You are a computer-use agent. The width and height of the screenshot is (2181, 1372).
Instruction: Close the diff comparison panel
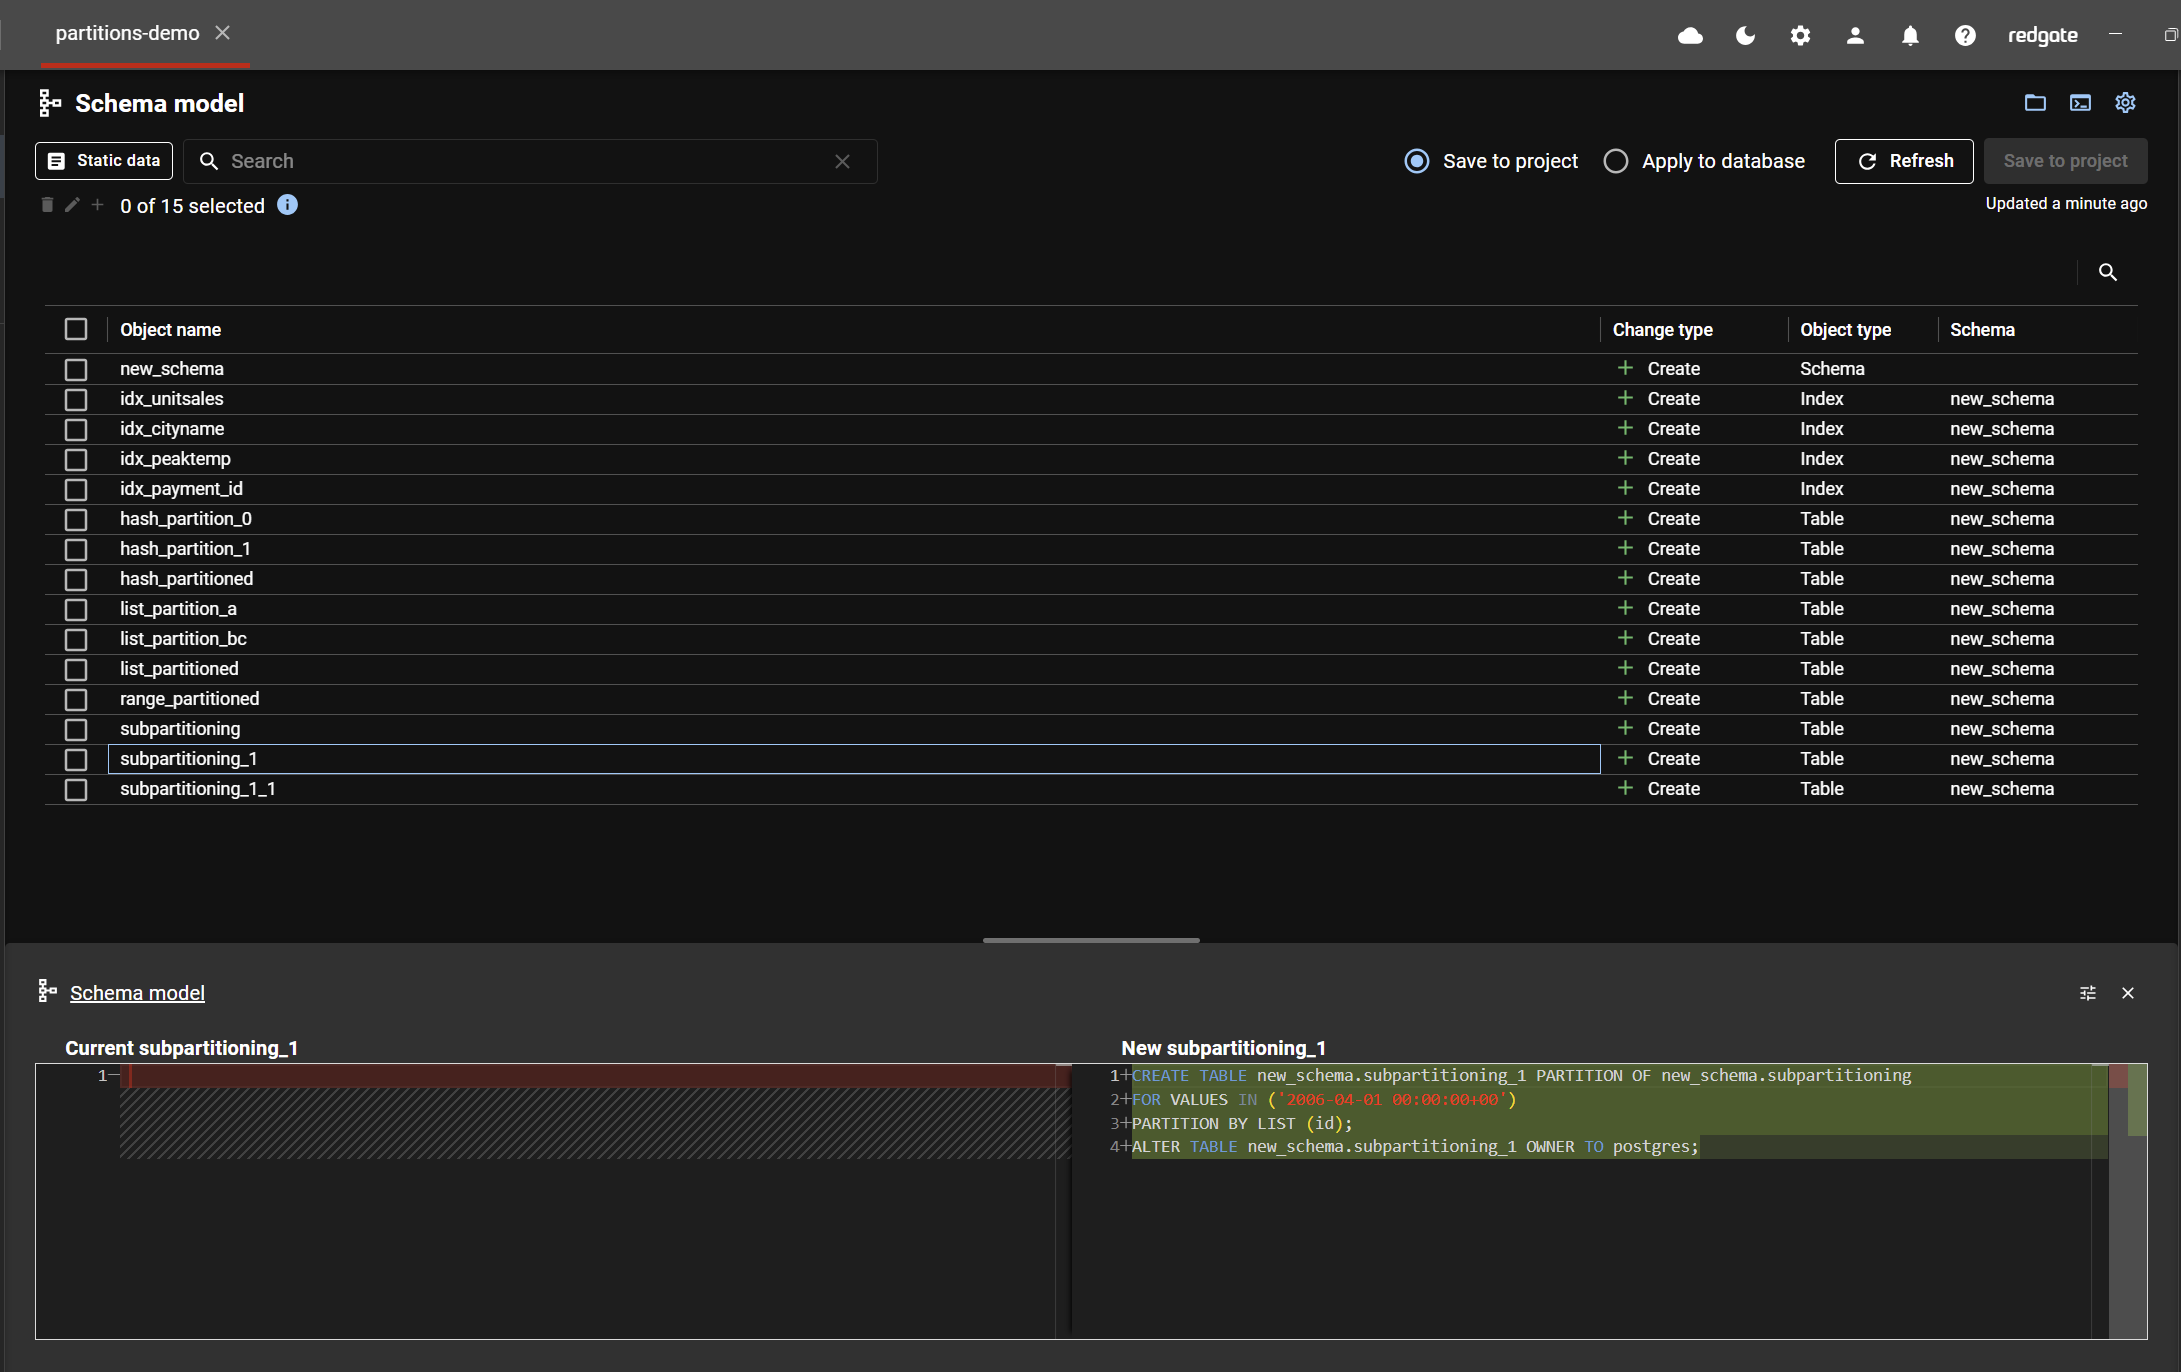[x=2128, y=993]
